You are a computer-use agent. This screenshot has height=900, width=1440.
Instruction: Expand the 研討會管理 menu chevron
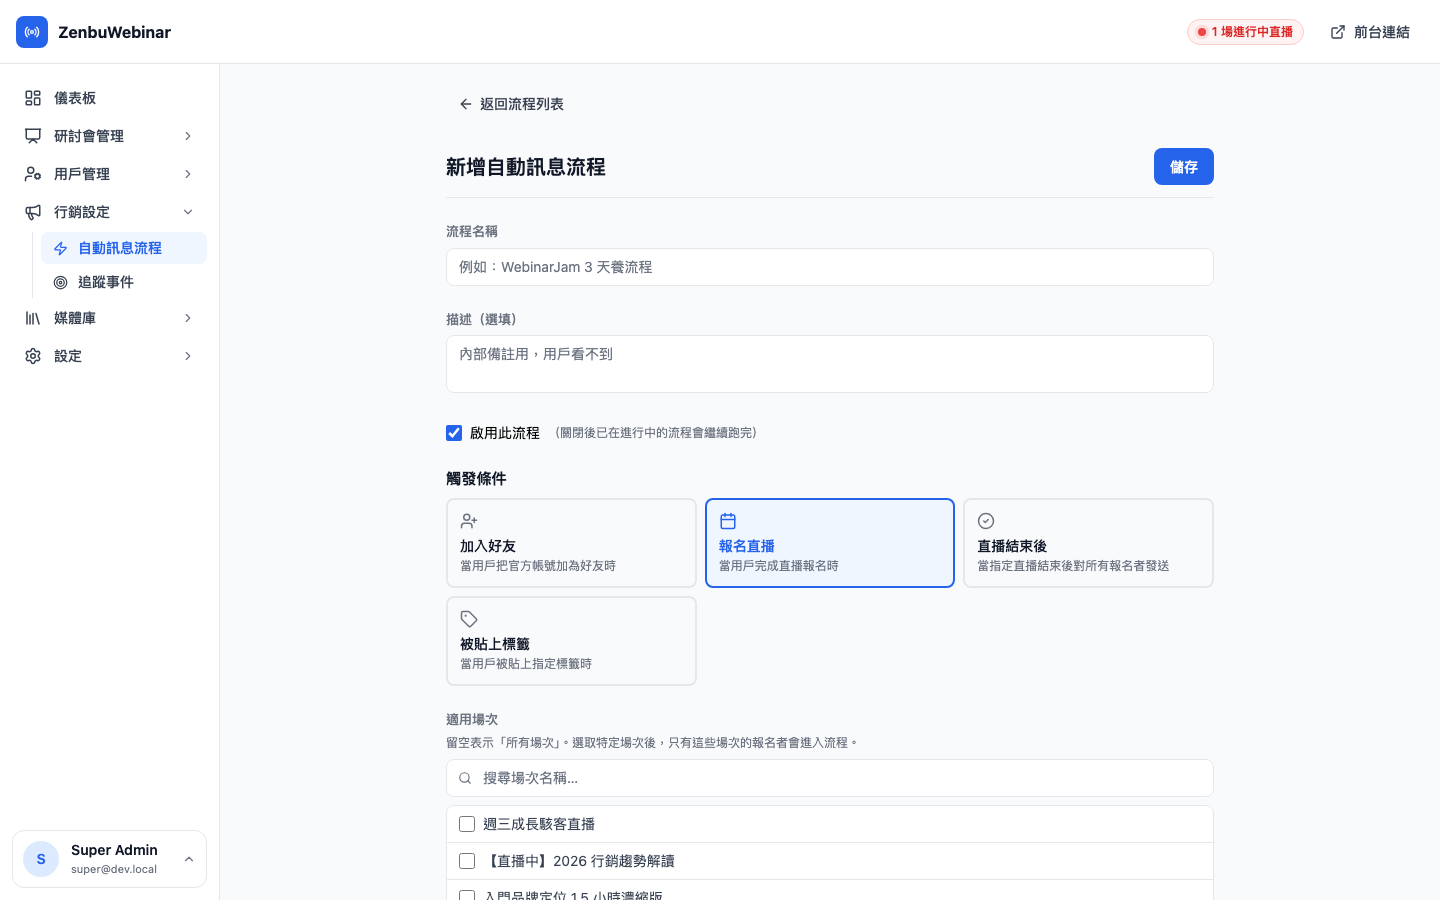(x=188, y=136)
